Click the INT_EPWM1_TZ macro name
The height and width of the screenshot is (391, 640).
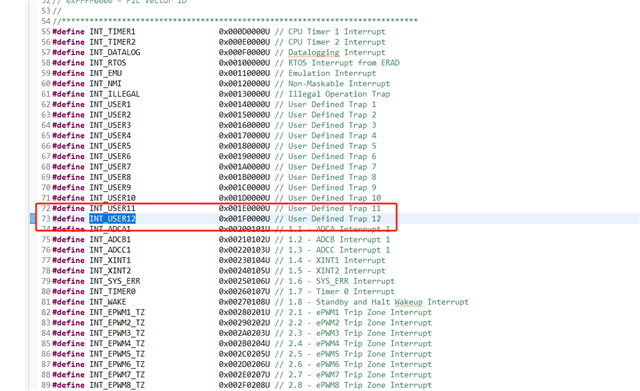117,313
